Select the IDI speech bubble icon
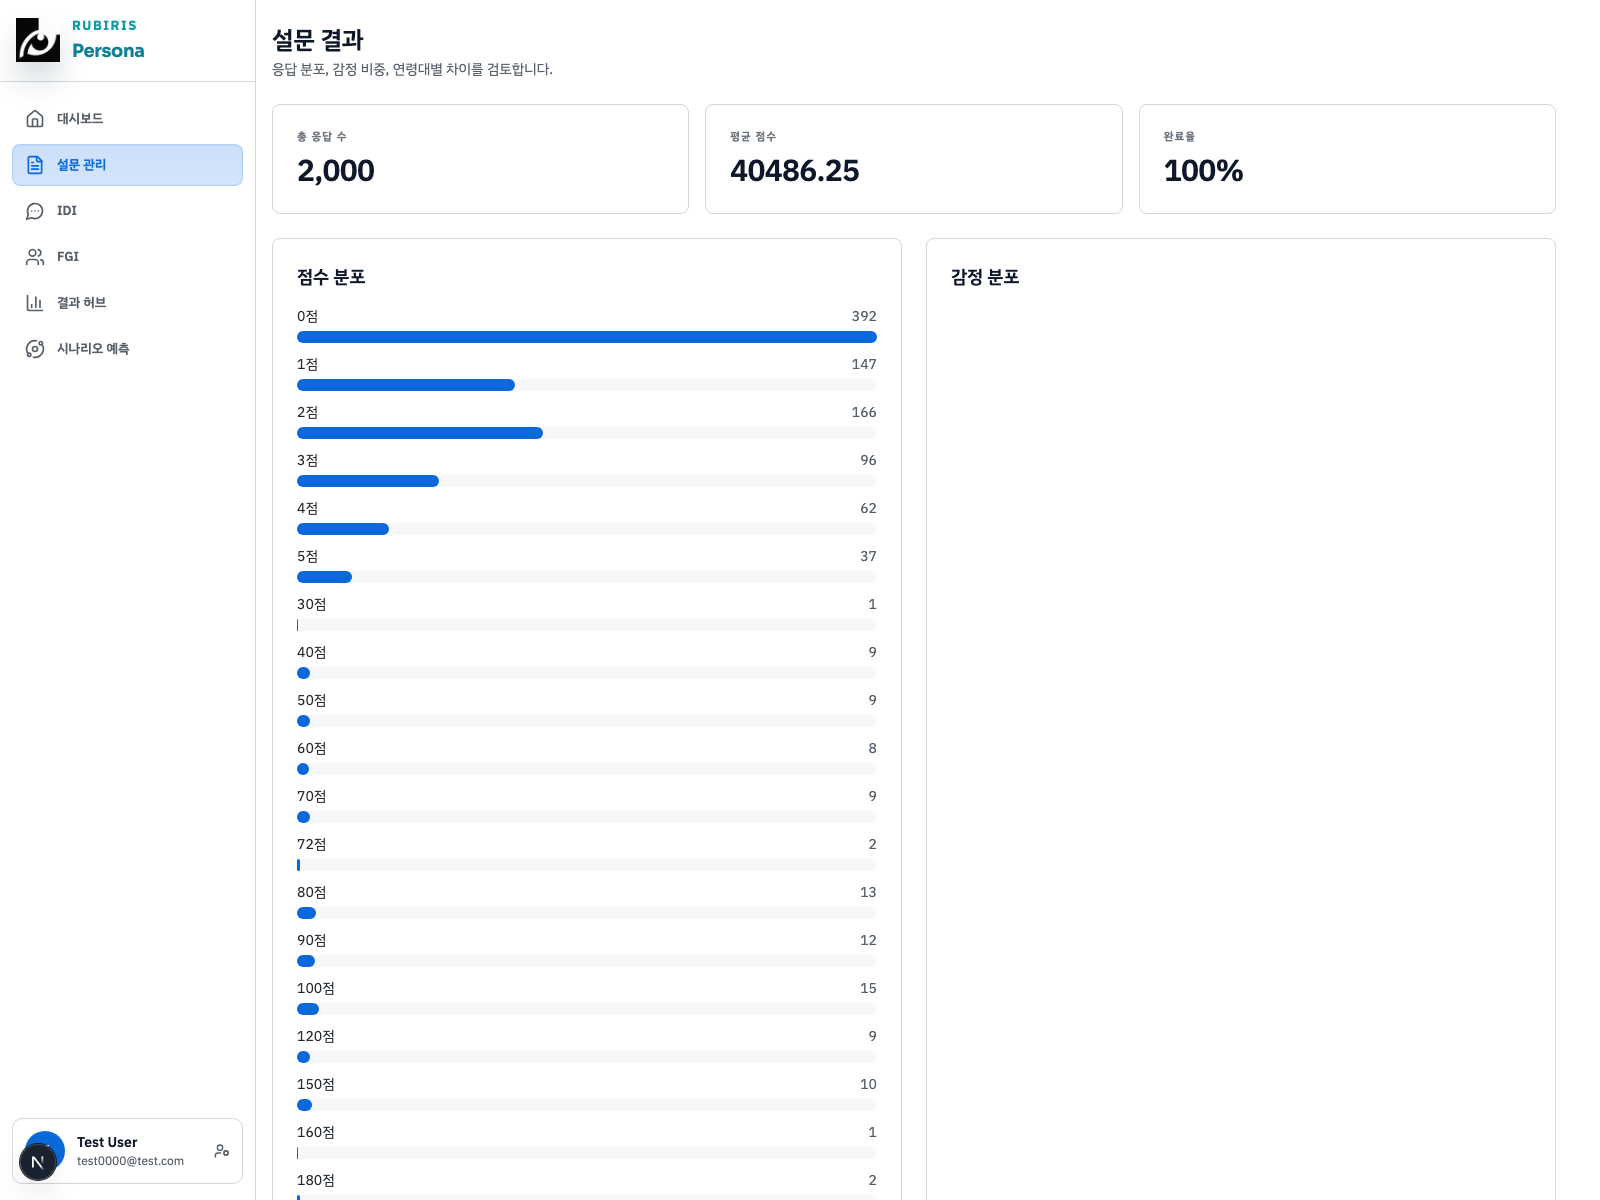This screenshot has width=1600, height=1200. (35, 211)
